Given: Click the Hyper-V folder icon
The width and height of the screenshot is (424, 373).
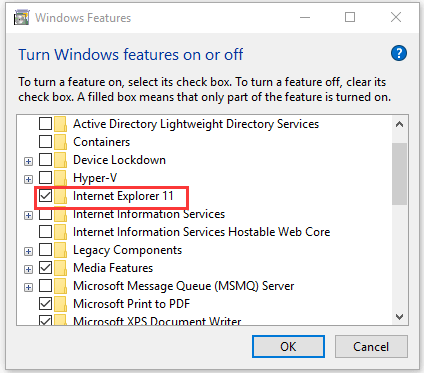Looking at the screenshot, I should (60, 178).
